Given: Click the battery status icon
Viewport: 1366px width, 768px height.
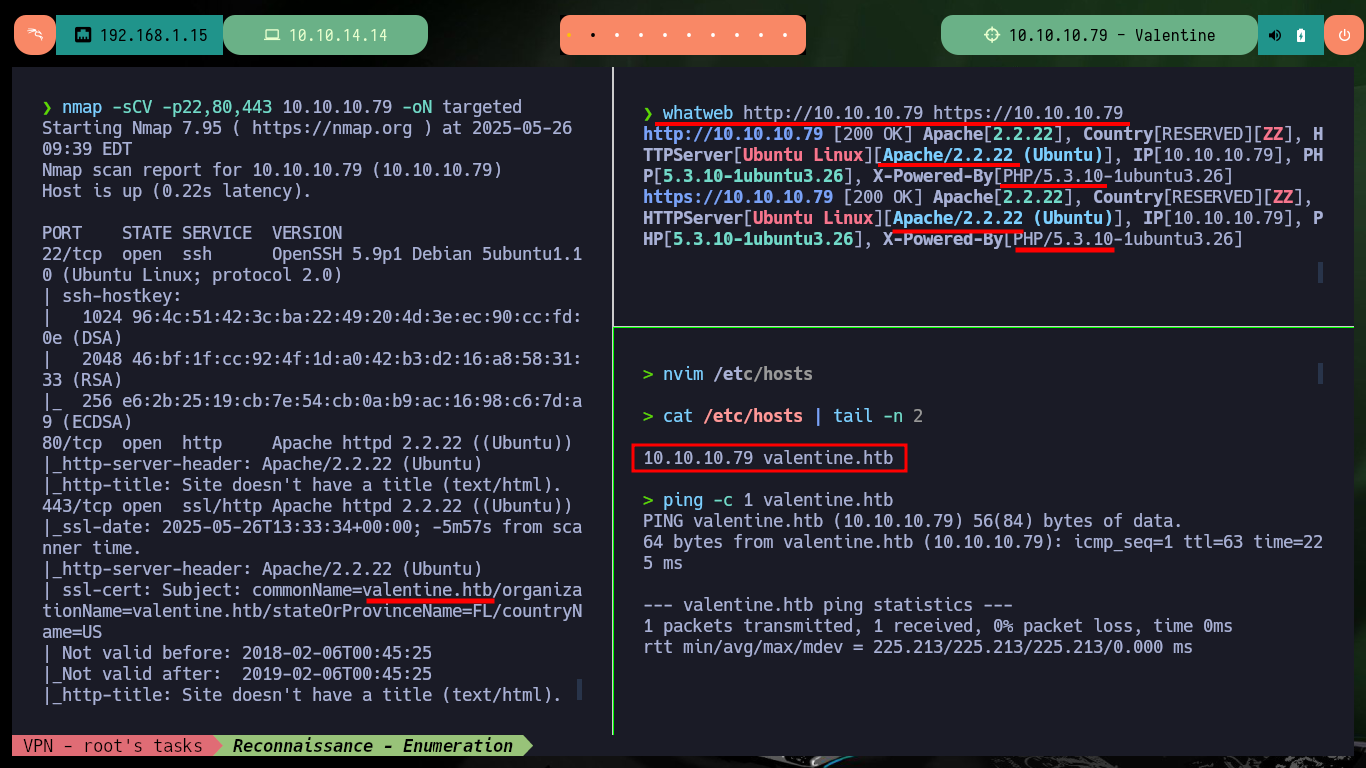Looking at the screenshot, I should [1301, 35].
